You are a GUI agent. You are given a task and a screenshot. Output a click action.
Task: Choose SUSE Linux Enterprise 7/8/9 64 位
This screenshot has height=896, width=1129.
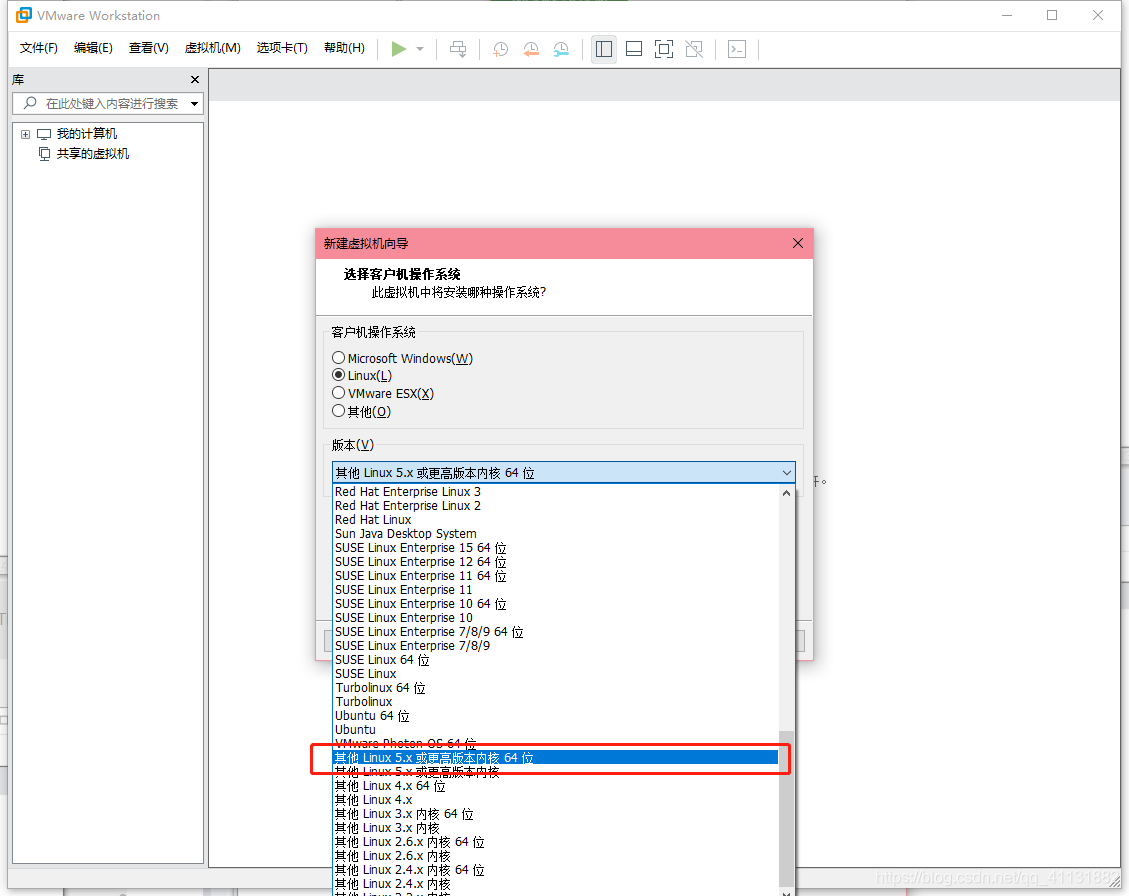[x=555, y=632]
